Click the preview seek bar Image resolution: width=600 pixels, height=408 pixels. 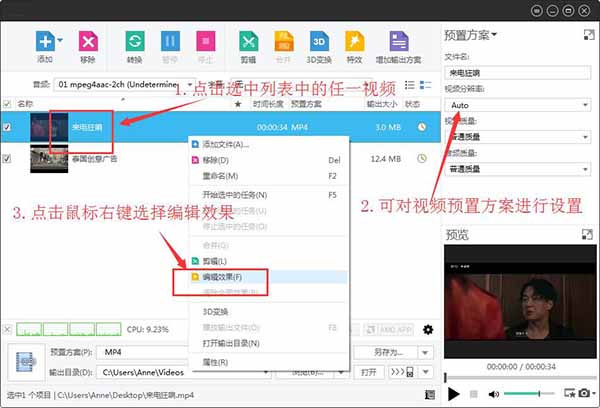[x=520, y=378]
